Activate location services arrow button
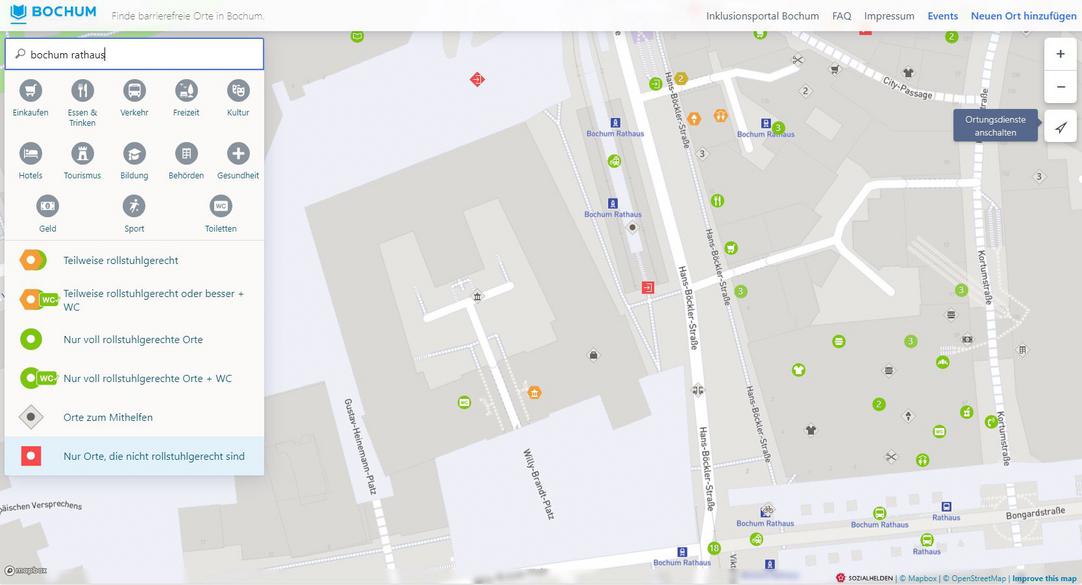The width and height of the screenshot is (1082, 585). (1060, 127)
